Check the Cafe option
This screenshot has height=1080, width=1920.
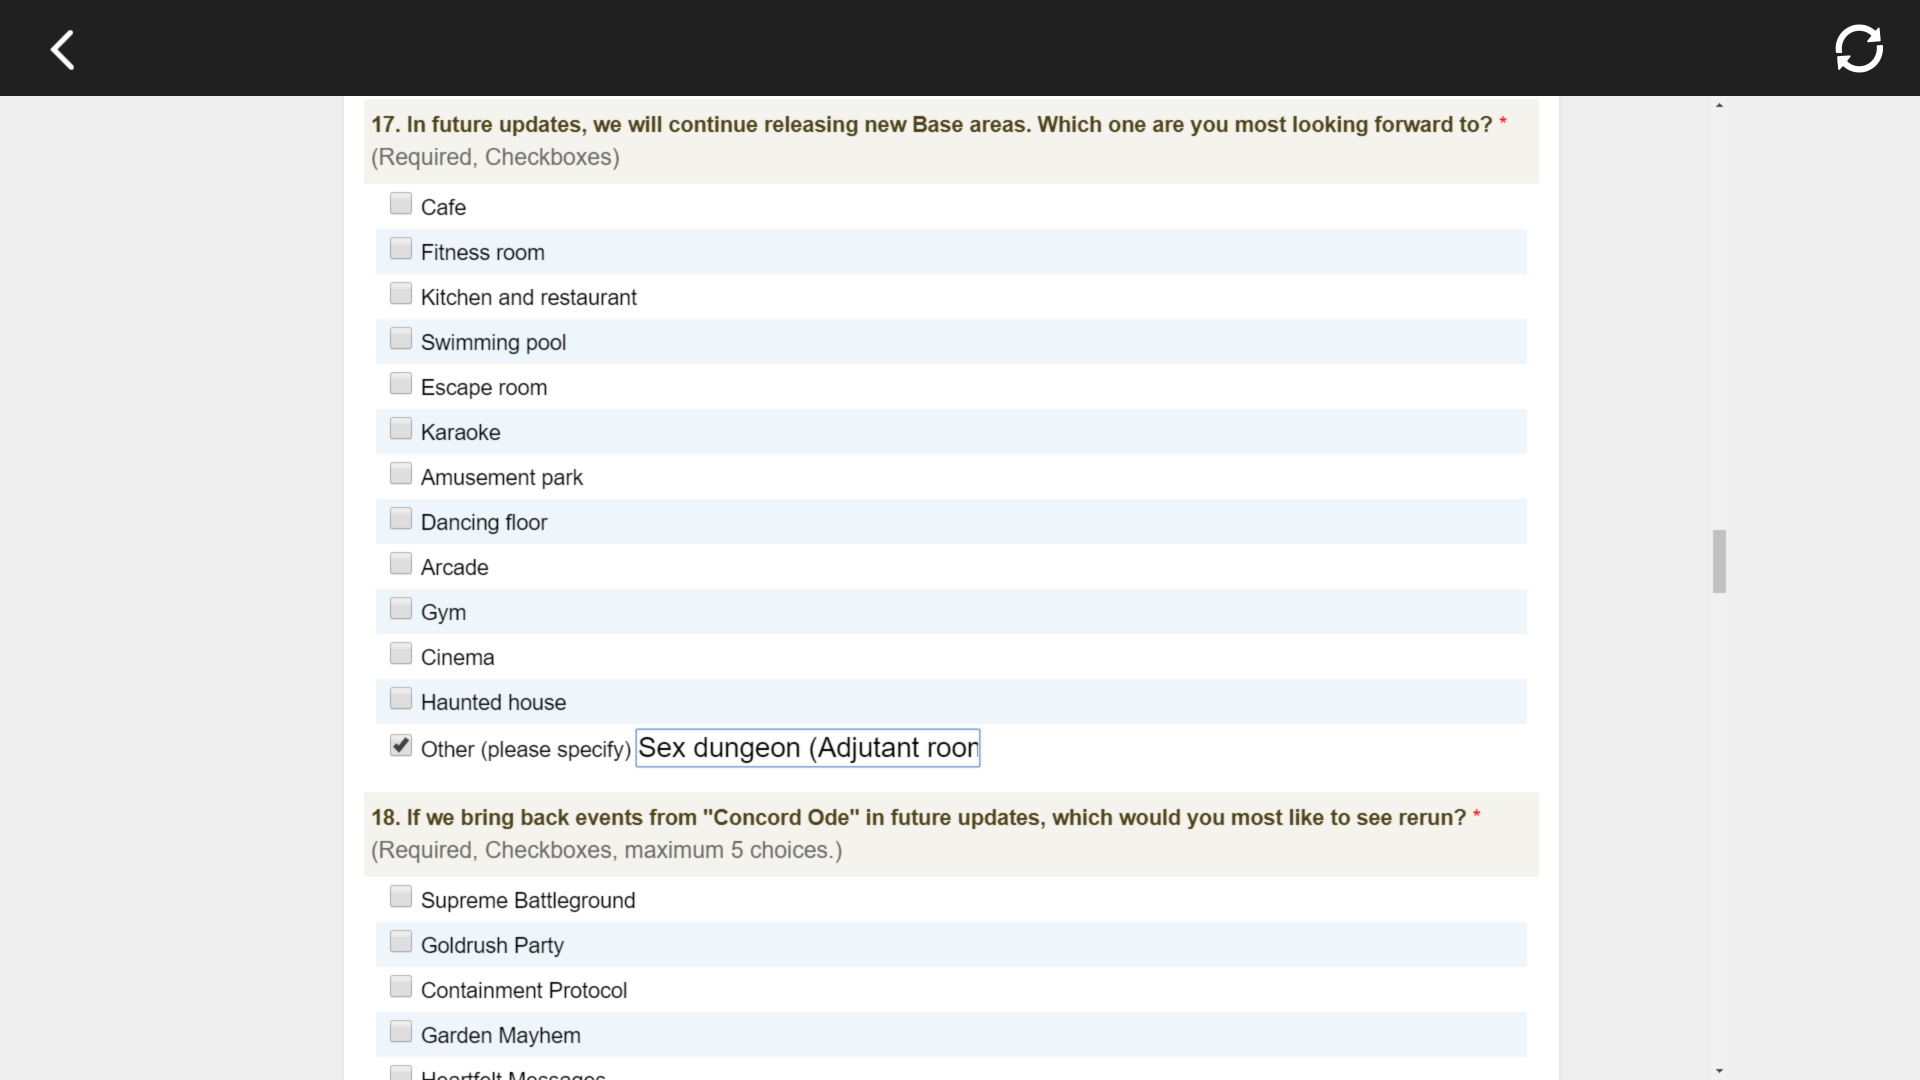pos(401,204)
